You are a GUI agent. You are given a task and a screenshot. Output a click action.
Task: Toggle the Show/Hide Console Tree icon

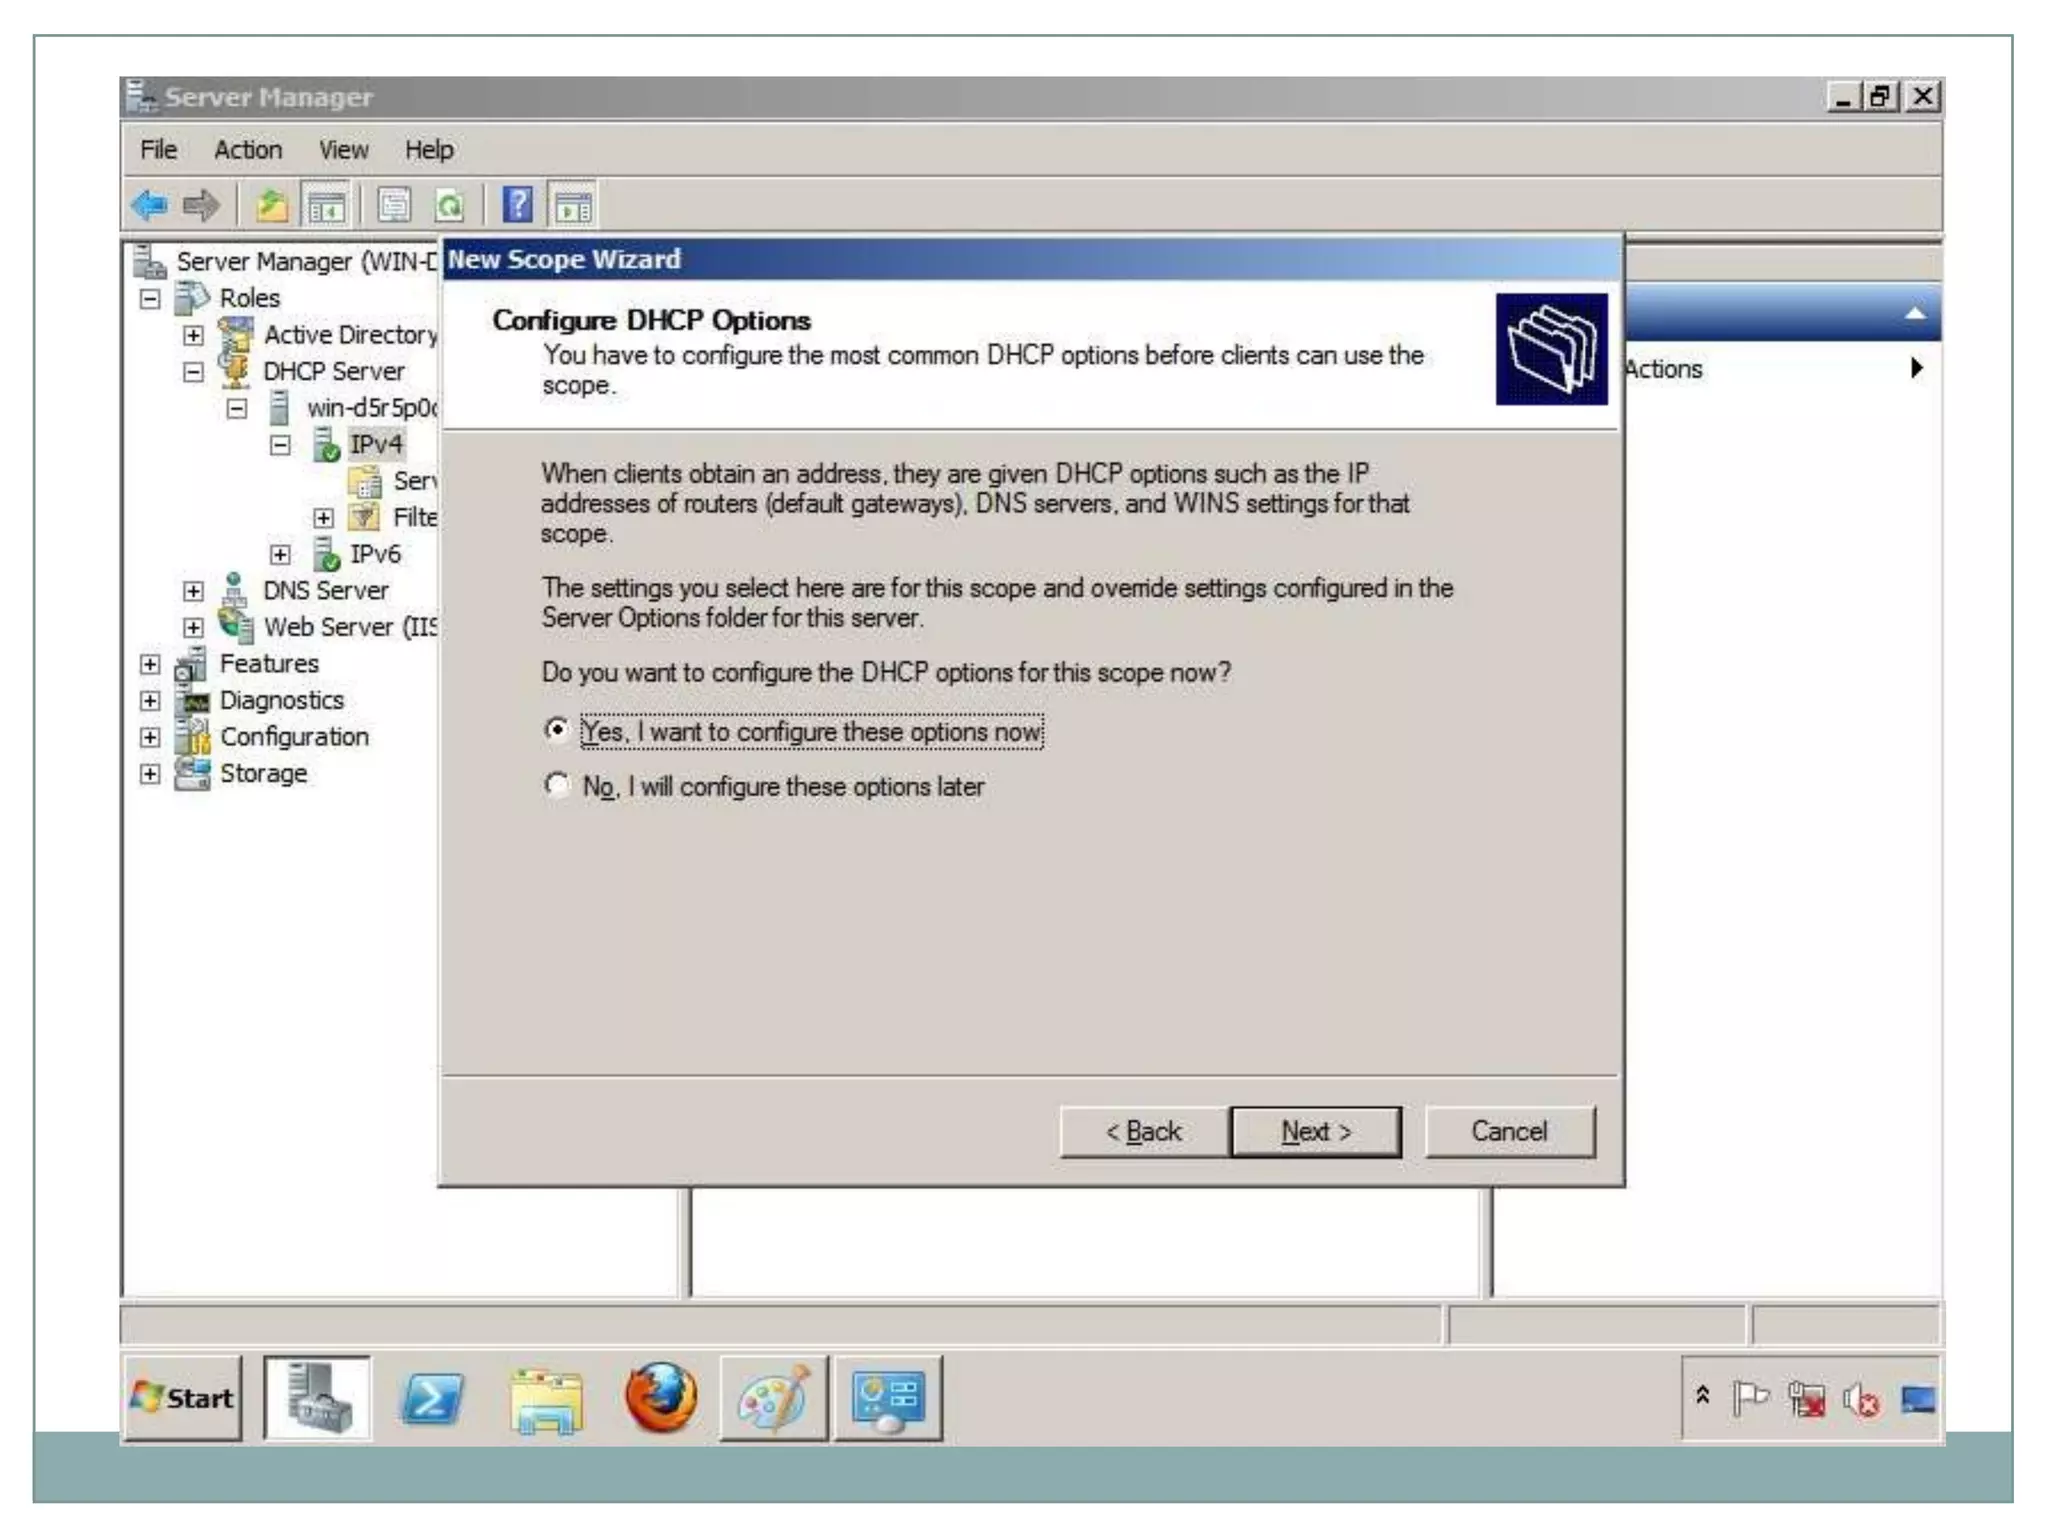(x=325, y=206)
